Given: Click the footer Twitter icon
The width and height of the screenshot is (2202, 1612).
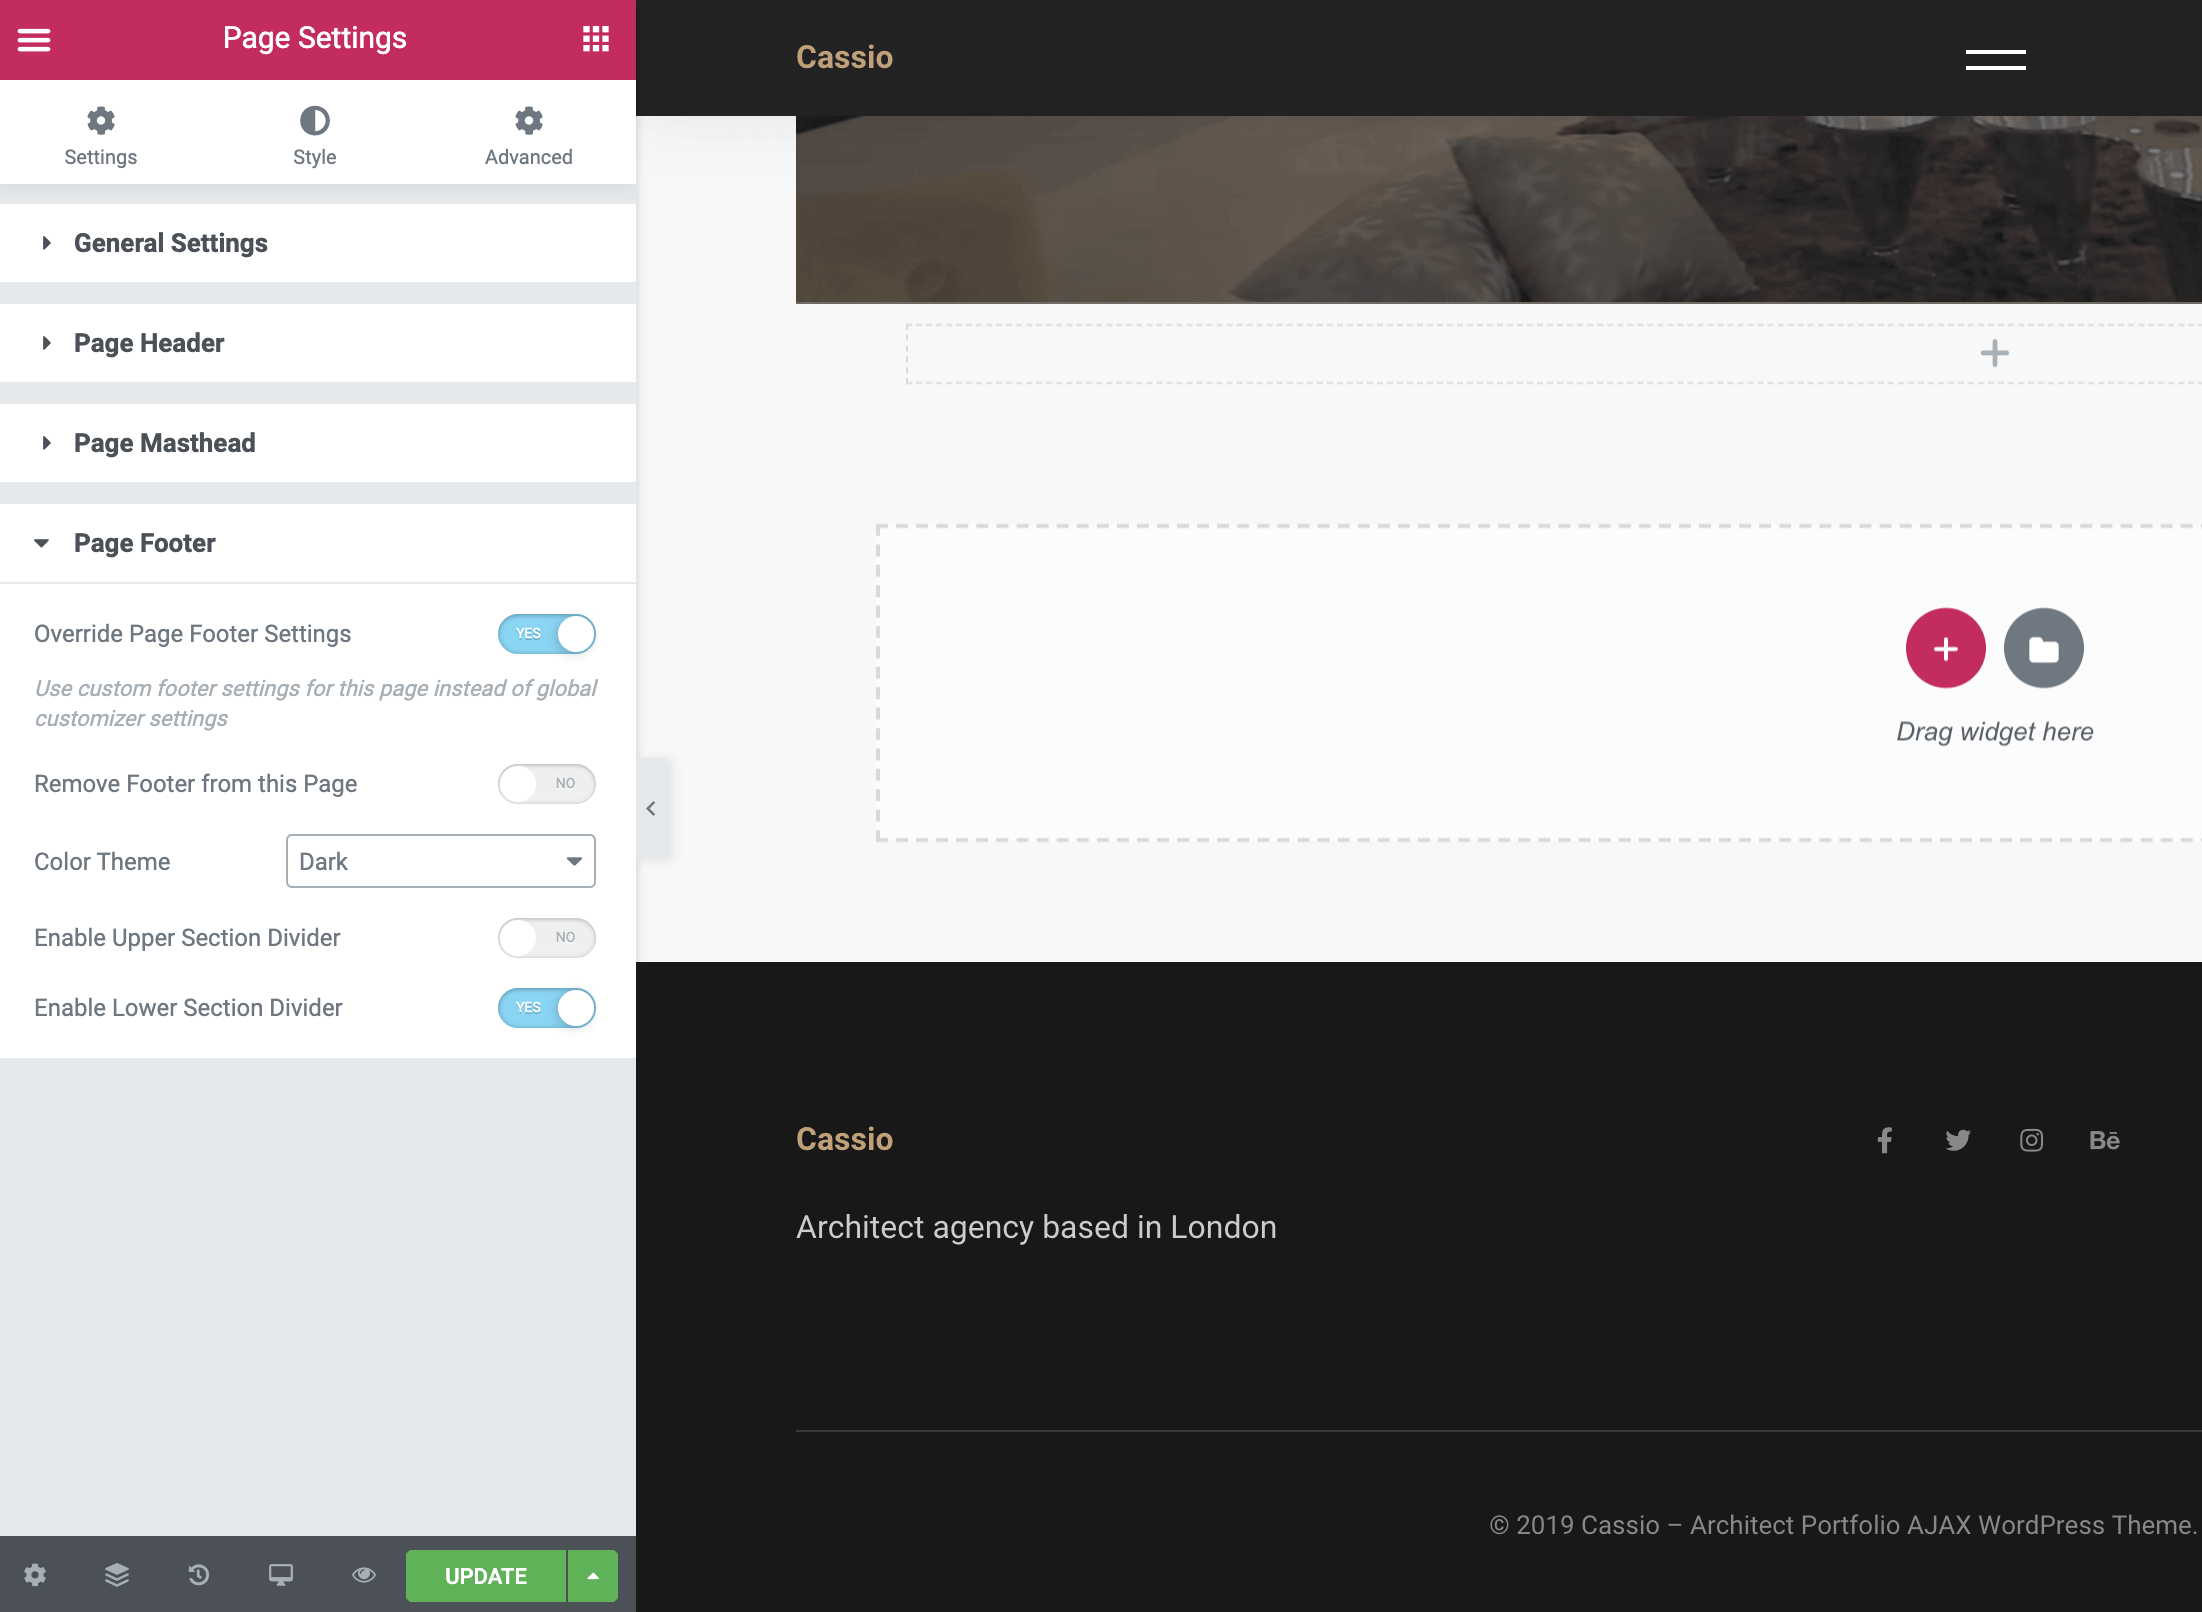Looking at the screenshot, I should [x=1957, y=1140].
